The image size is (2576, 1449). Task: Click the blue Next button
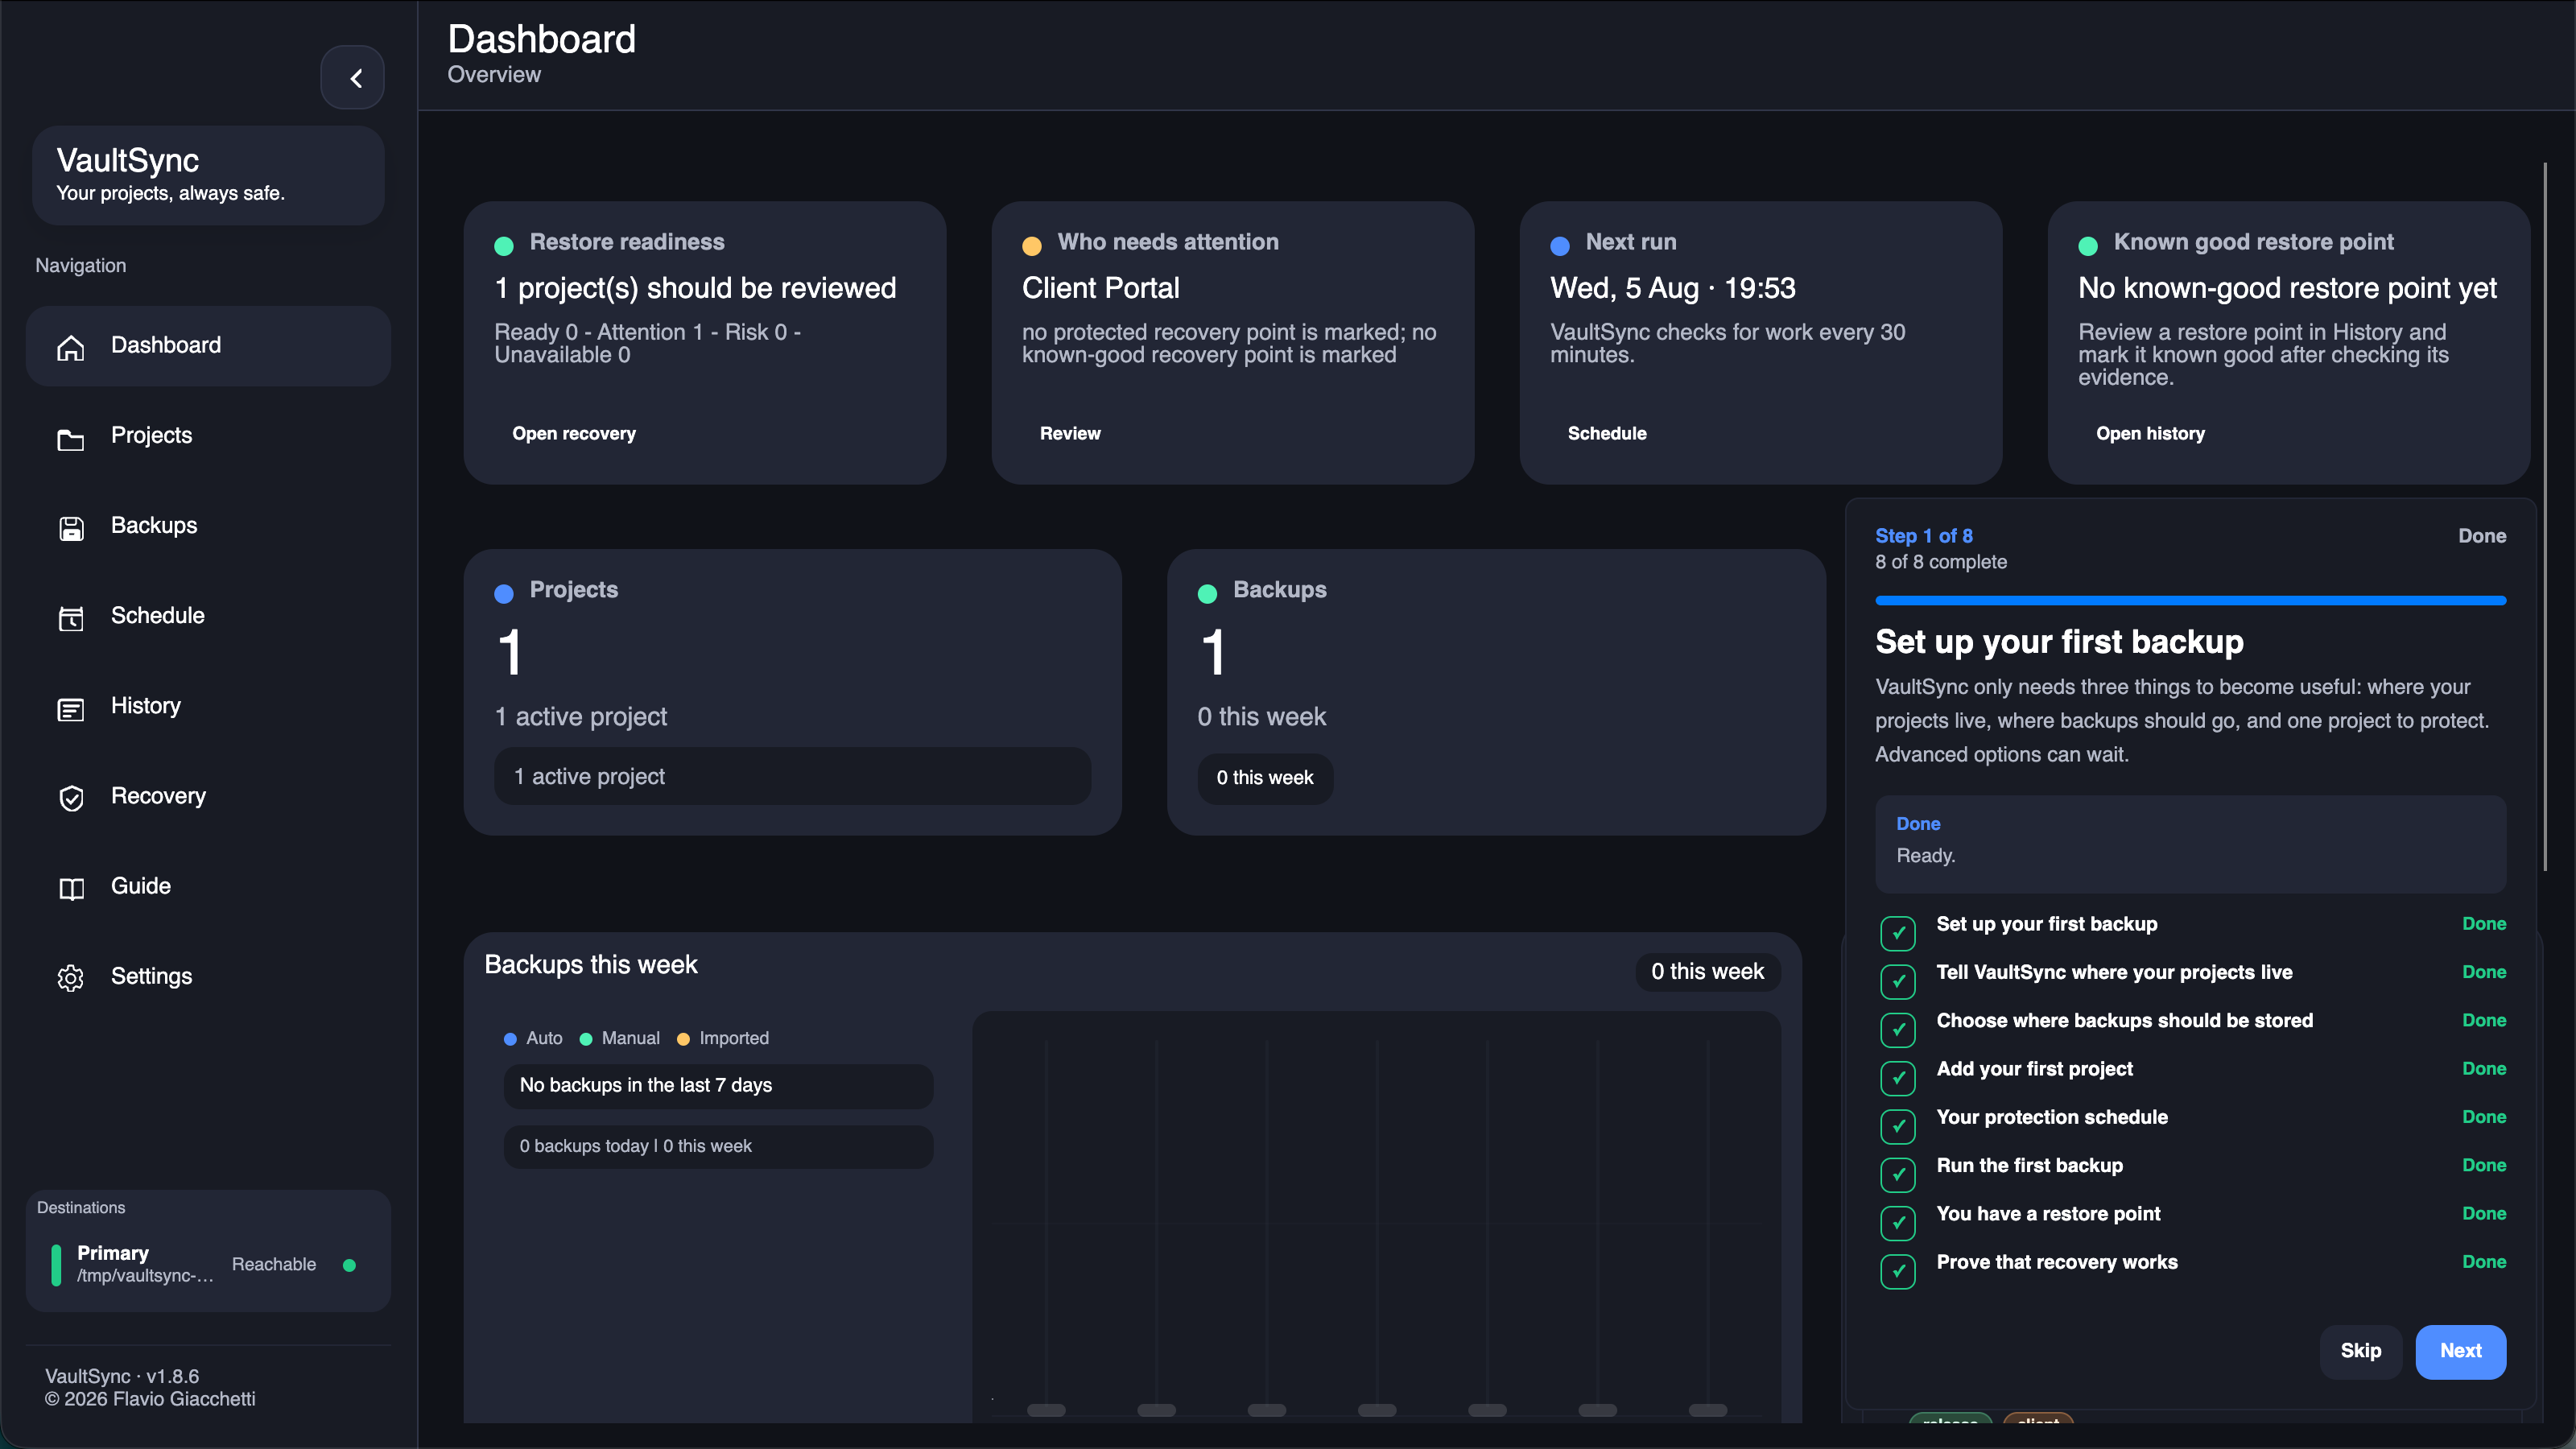[x=2460, y=1351]
